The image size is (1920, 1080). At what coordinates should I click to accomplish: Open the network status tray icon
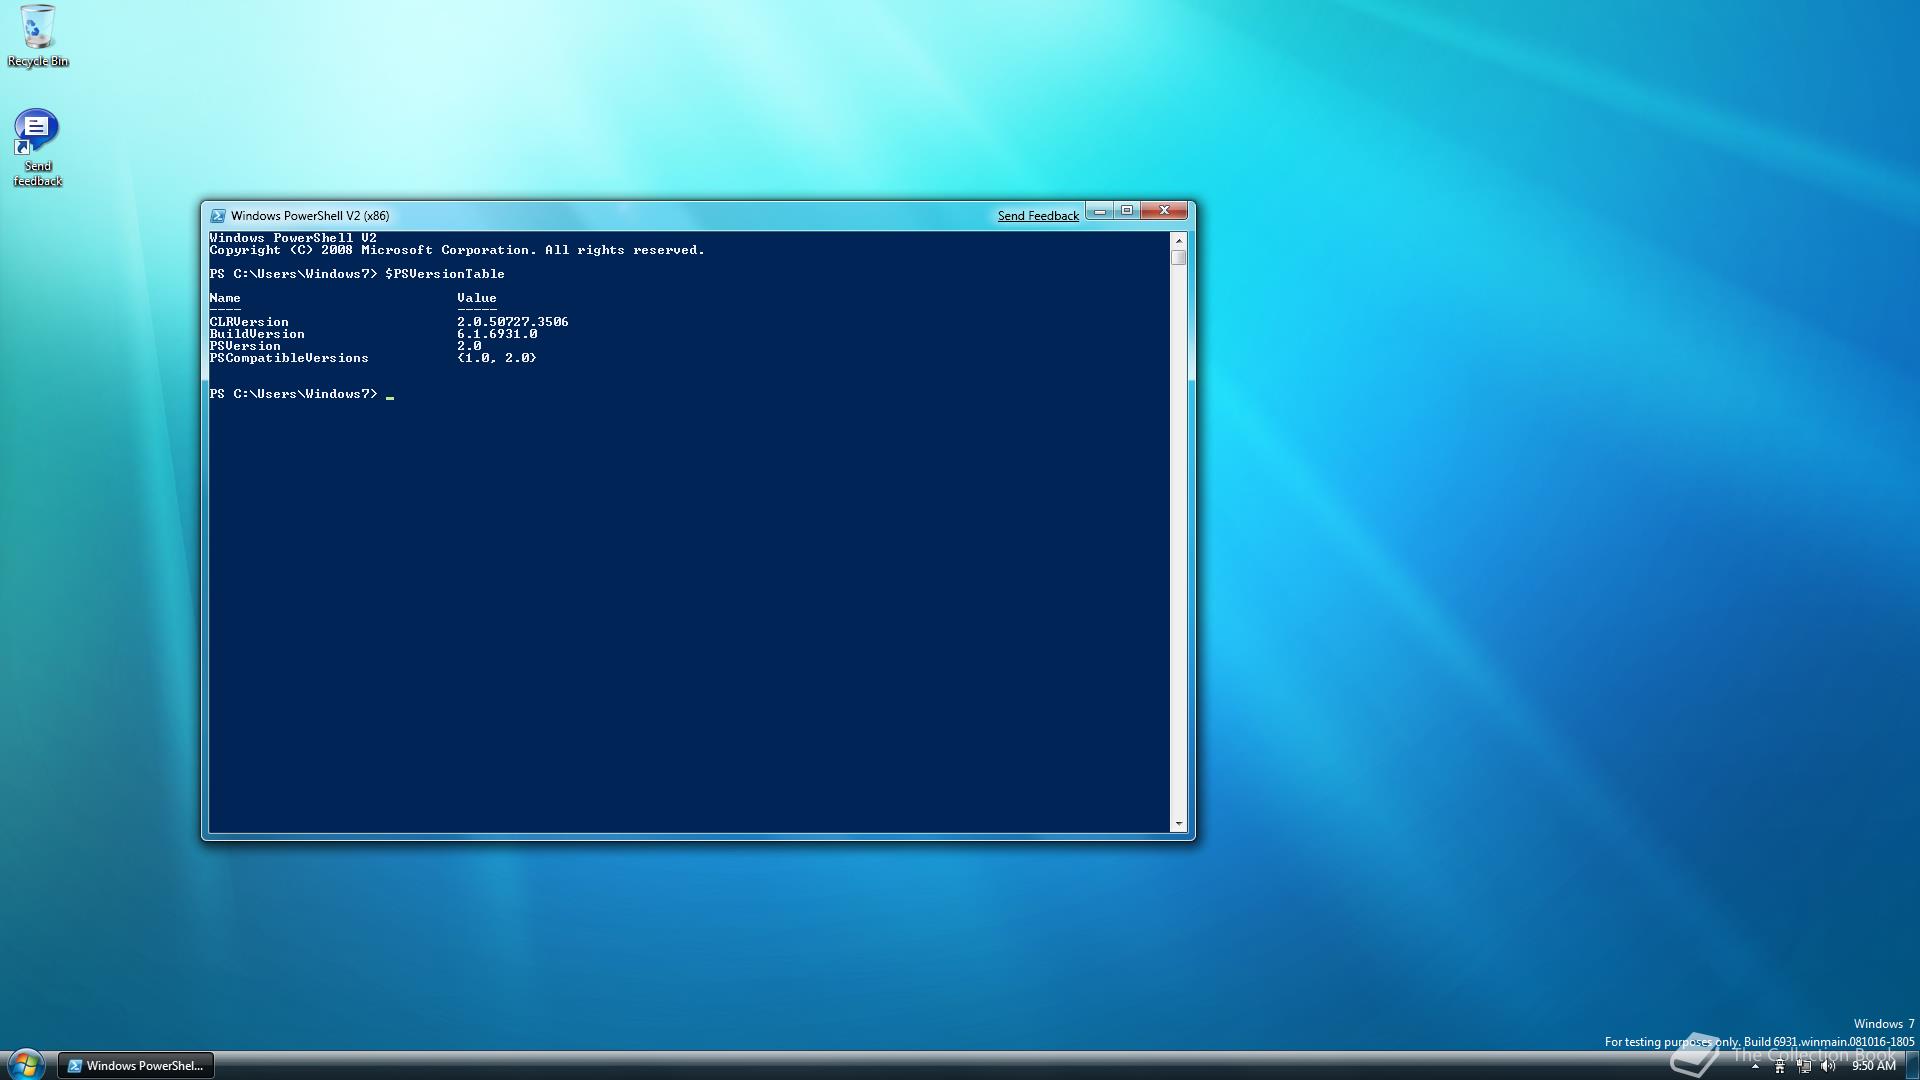tap(1804, 1066)
